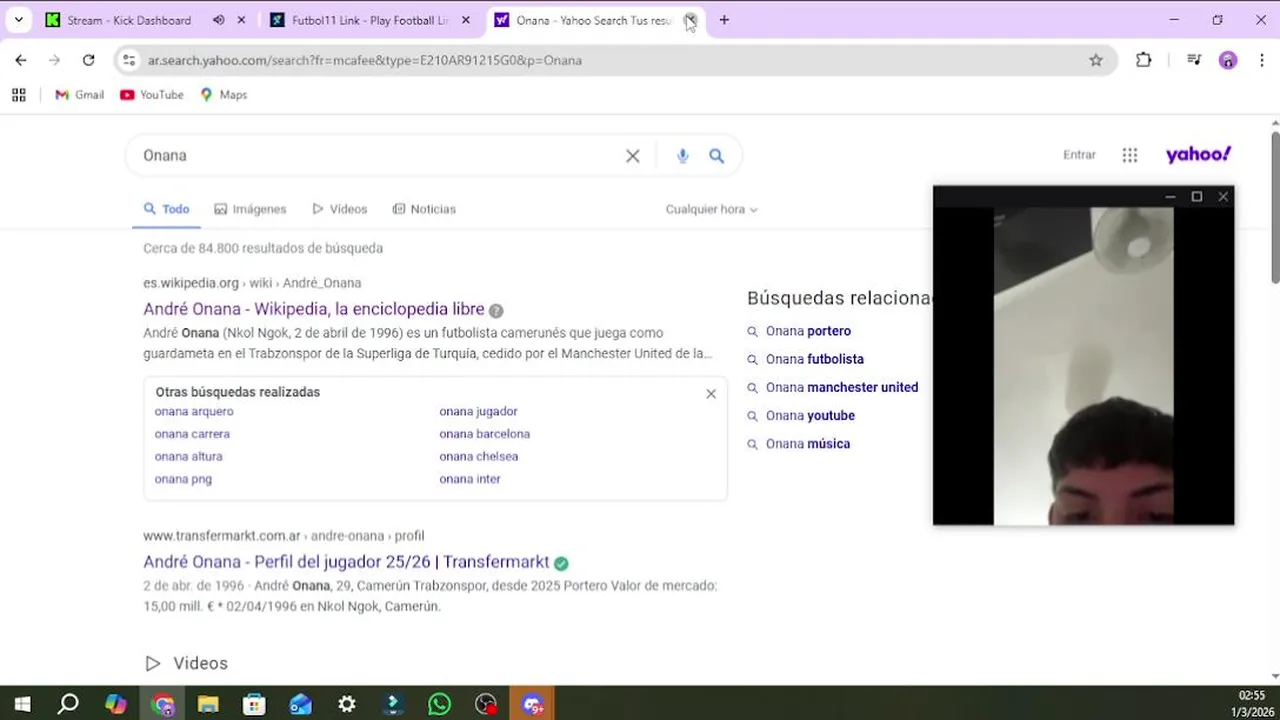
Task: Open related search Onana futbolista
Action: [815, 359]
